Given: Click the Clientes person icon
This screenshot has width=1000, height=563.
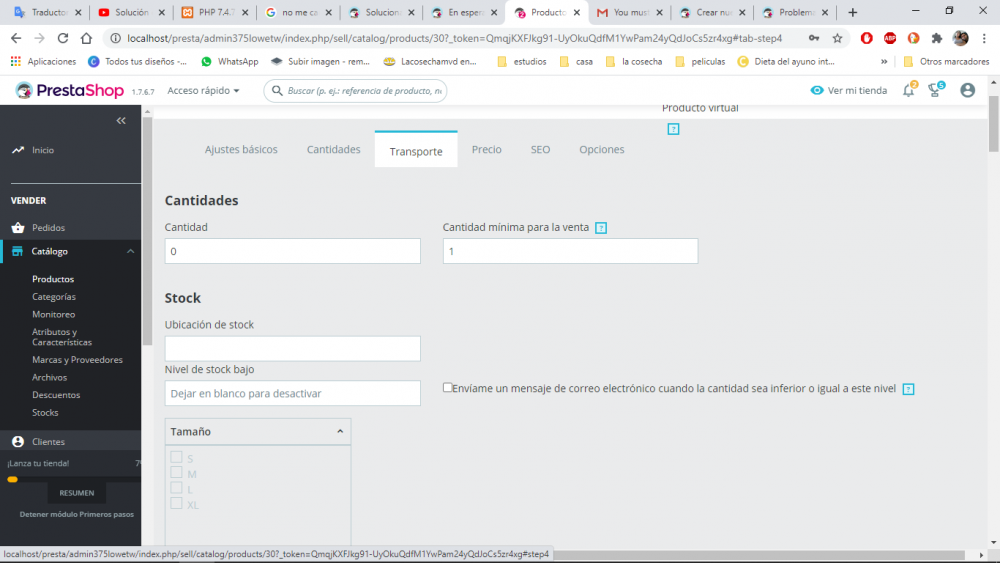Looking at the screenshot, I should [x=18, y=441].
